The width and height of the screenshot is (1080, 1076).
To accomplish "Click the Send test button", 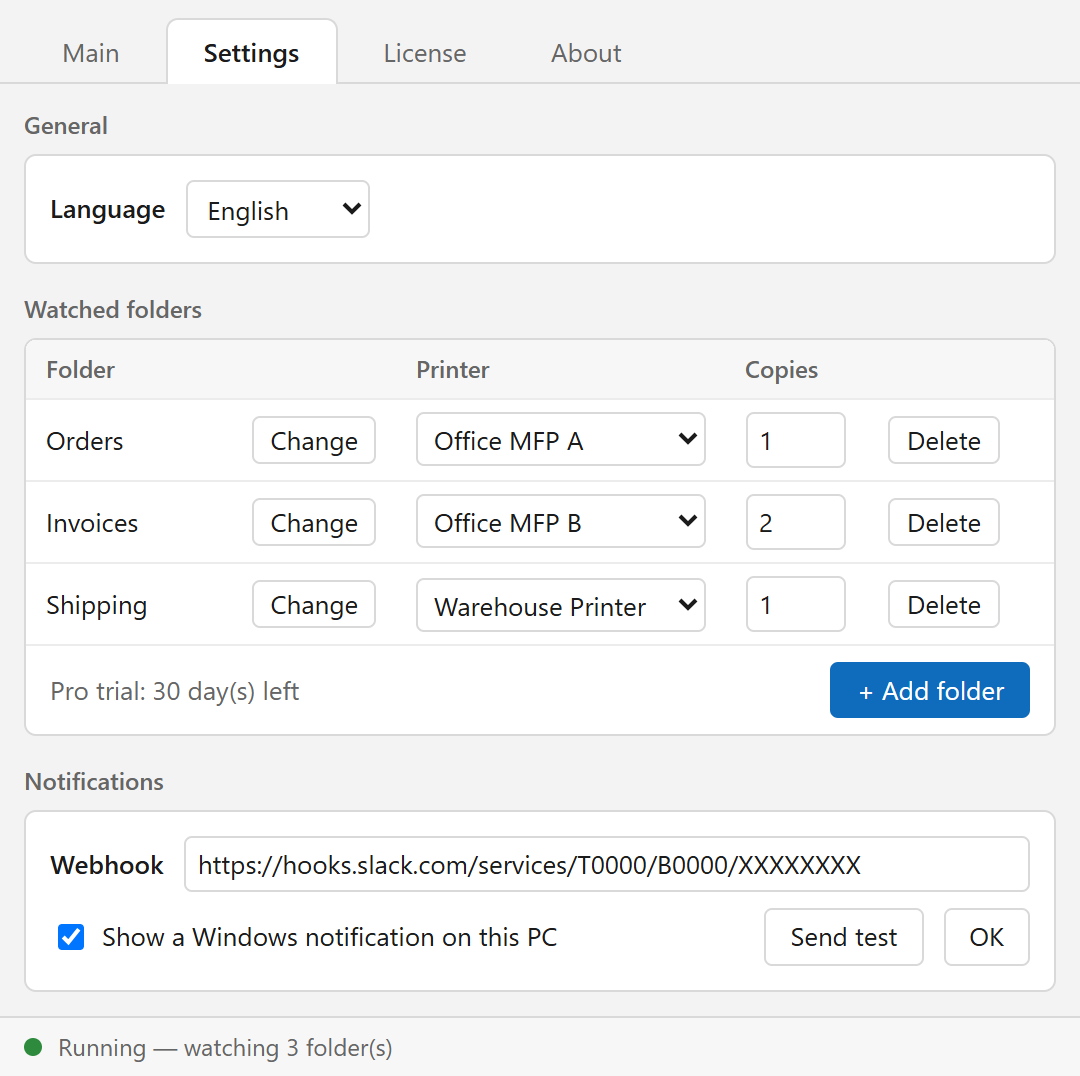I will tap(844, 937).
